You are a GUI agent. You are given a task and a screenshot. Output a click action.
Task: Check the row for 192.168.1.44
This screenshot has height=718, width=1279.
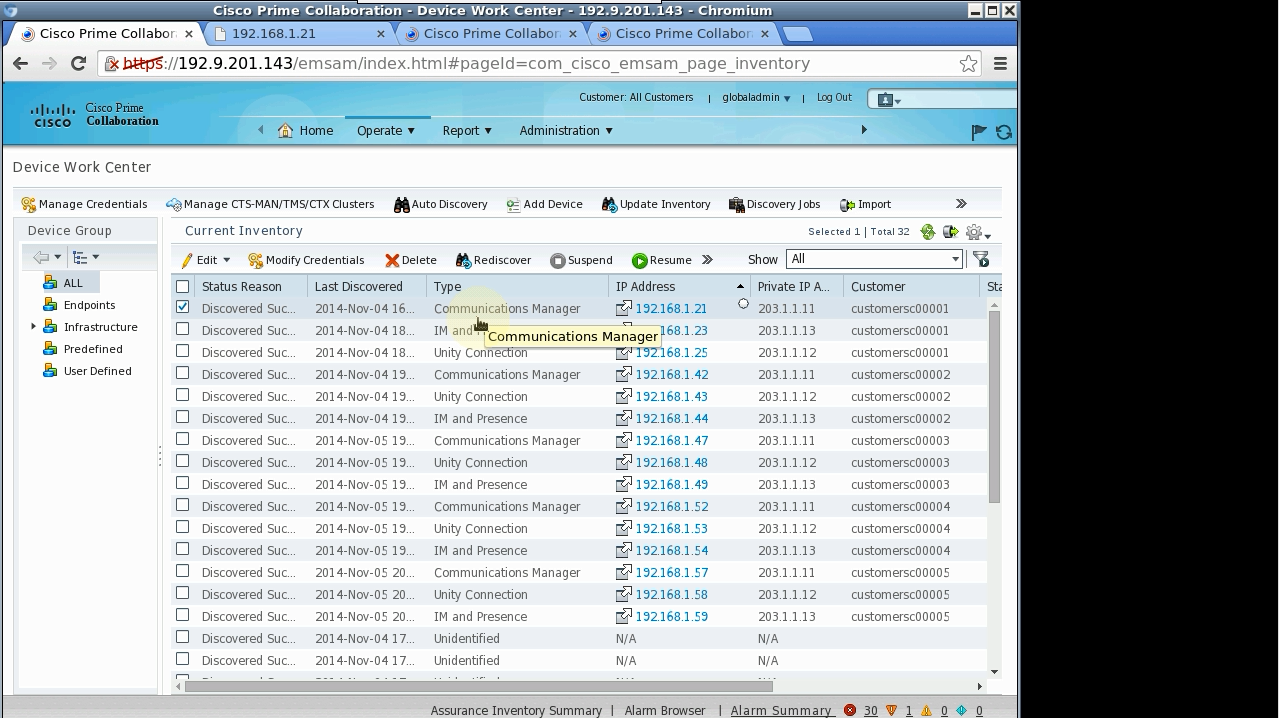point(182,417)
